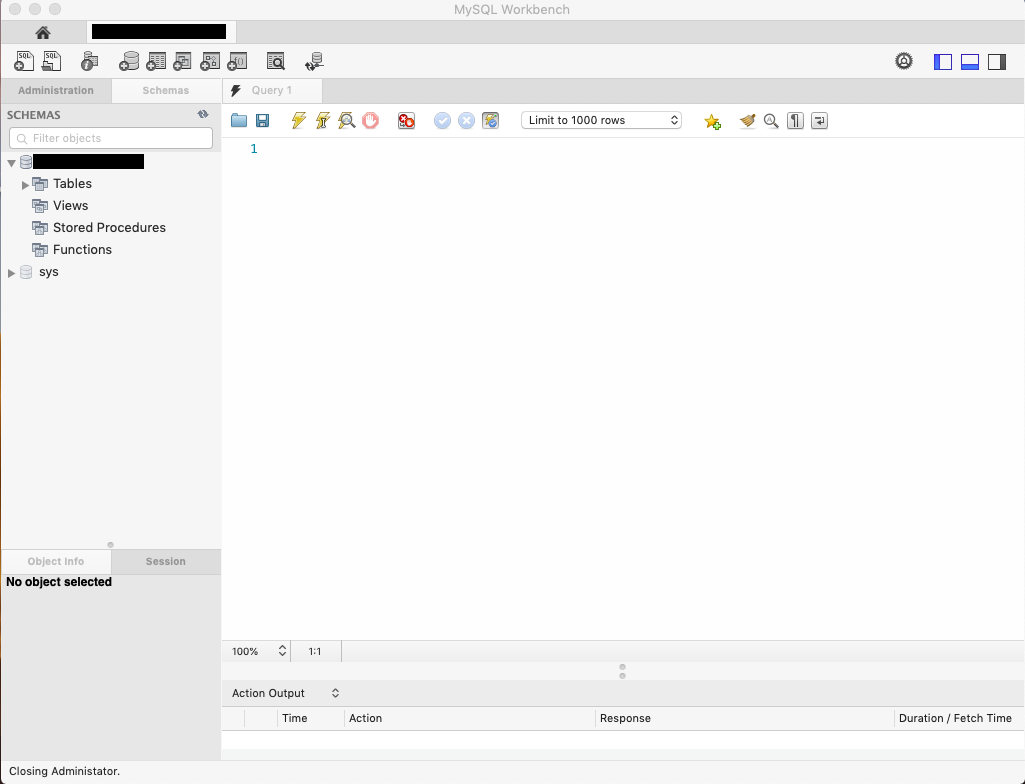Toggle continue-on-error execution mode
The width and height of the screenshot is (1025, 784).
407,120
